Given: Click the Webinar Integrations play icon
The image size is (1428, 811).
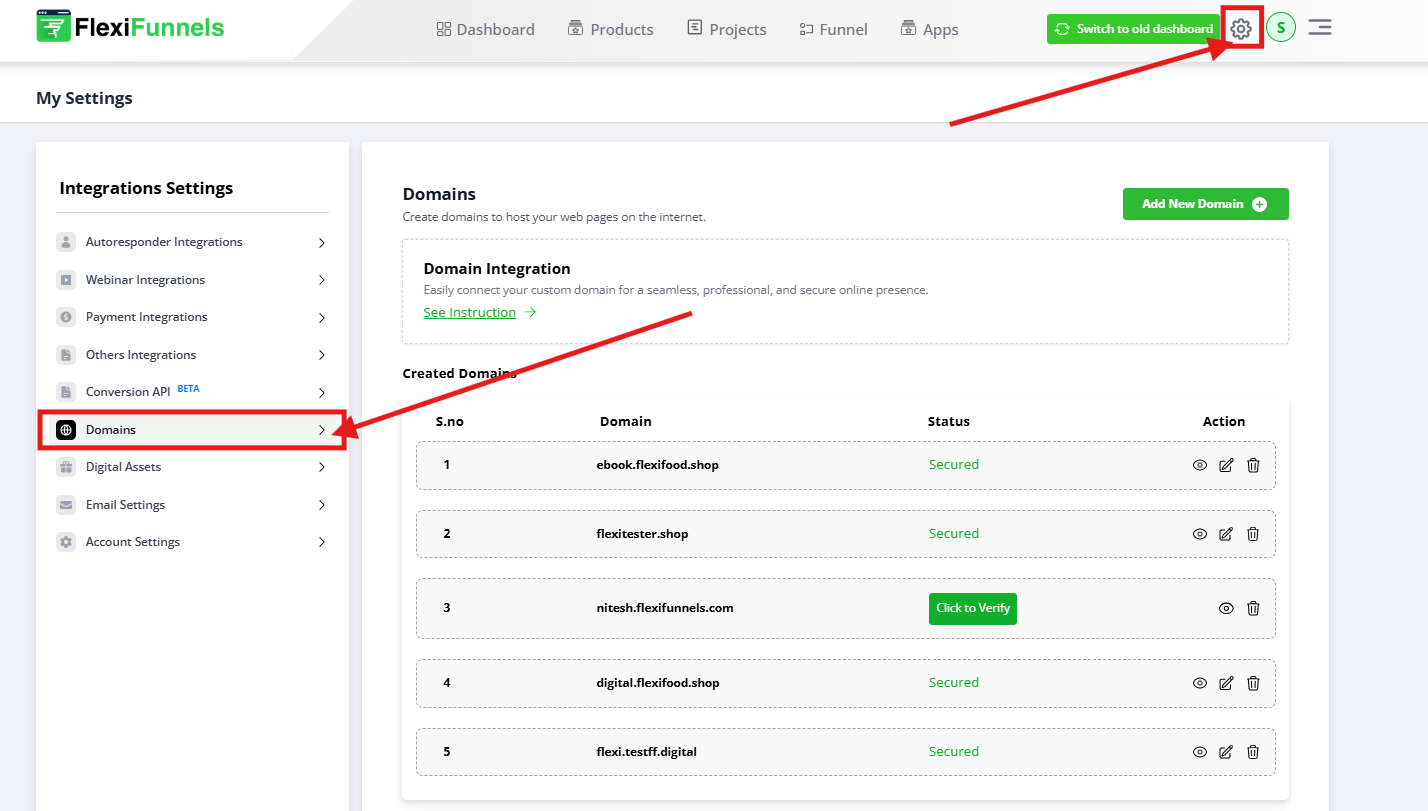Looking at the screenshot, I should [x=66, y=280].
